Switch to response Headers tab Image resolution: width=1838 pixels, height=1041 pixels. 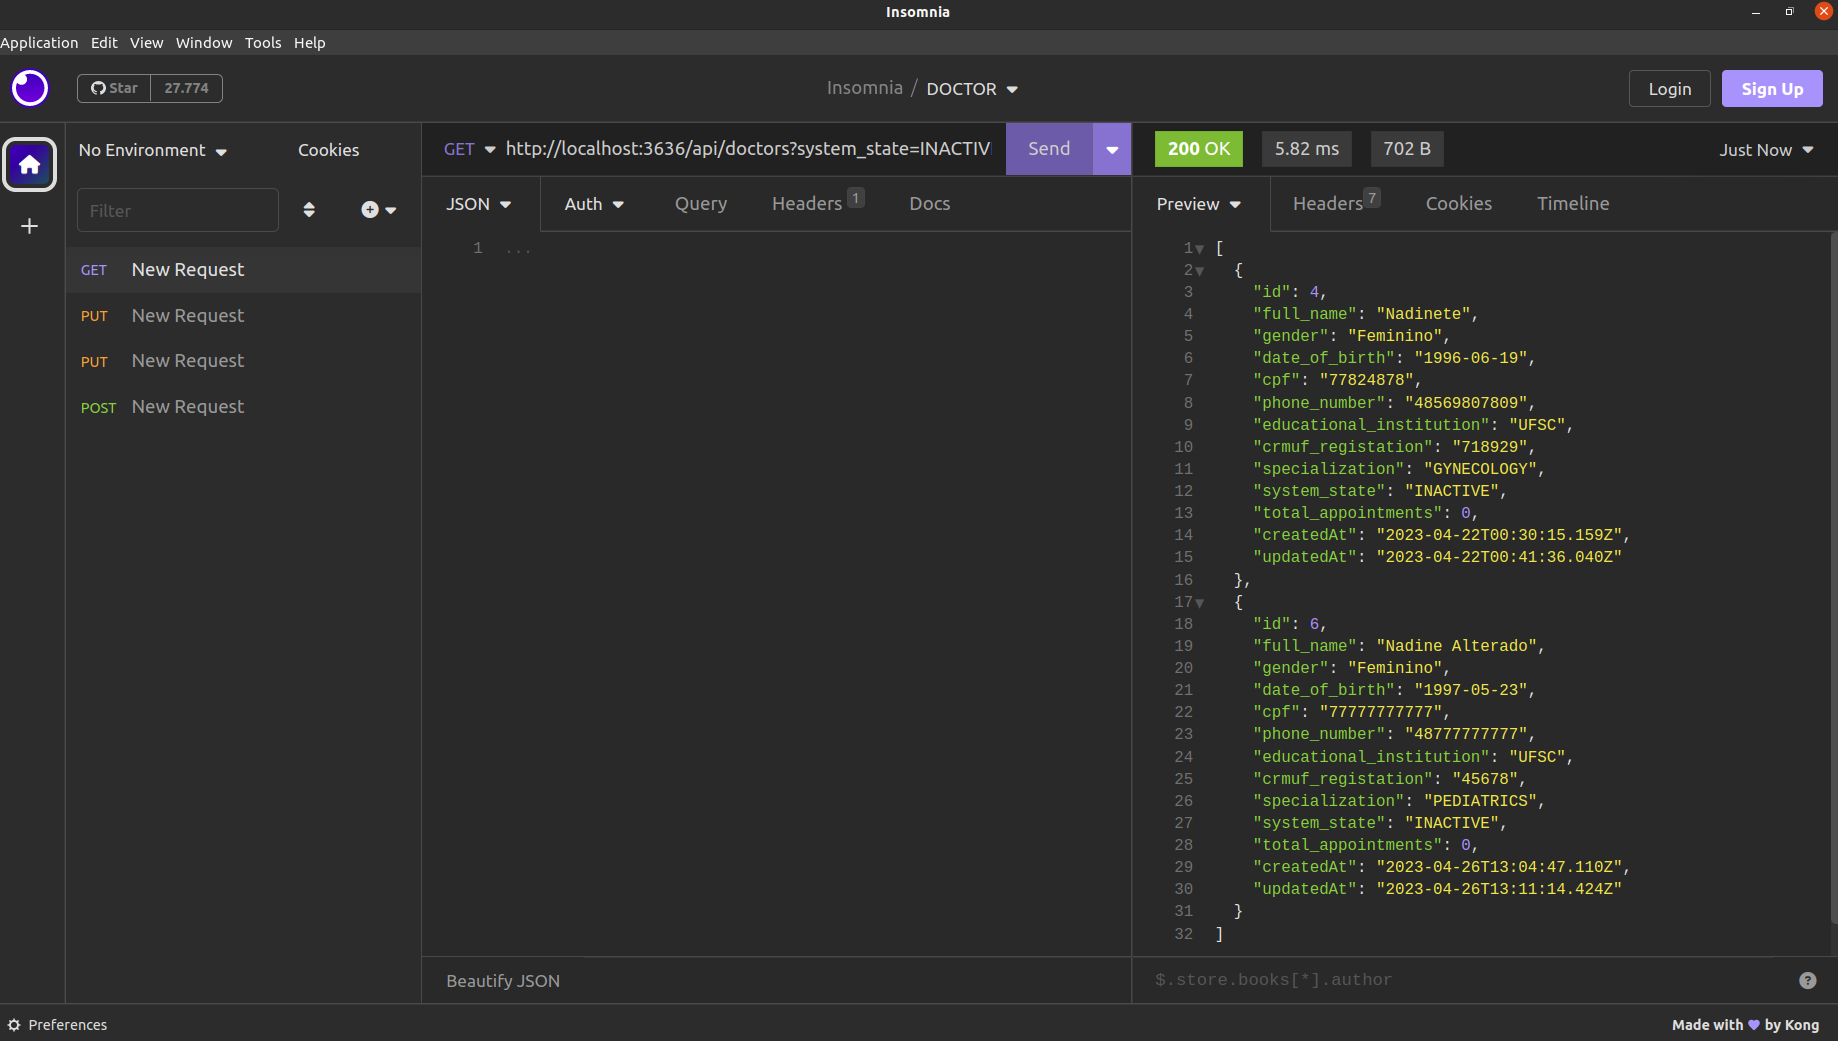1337,203
